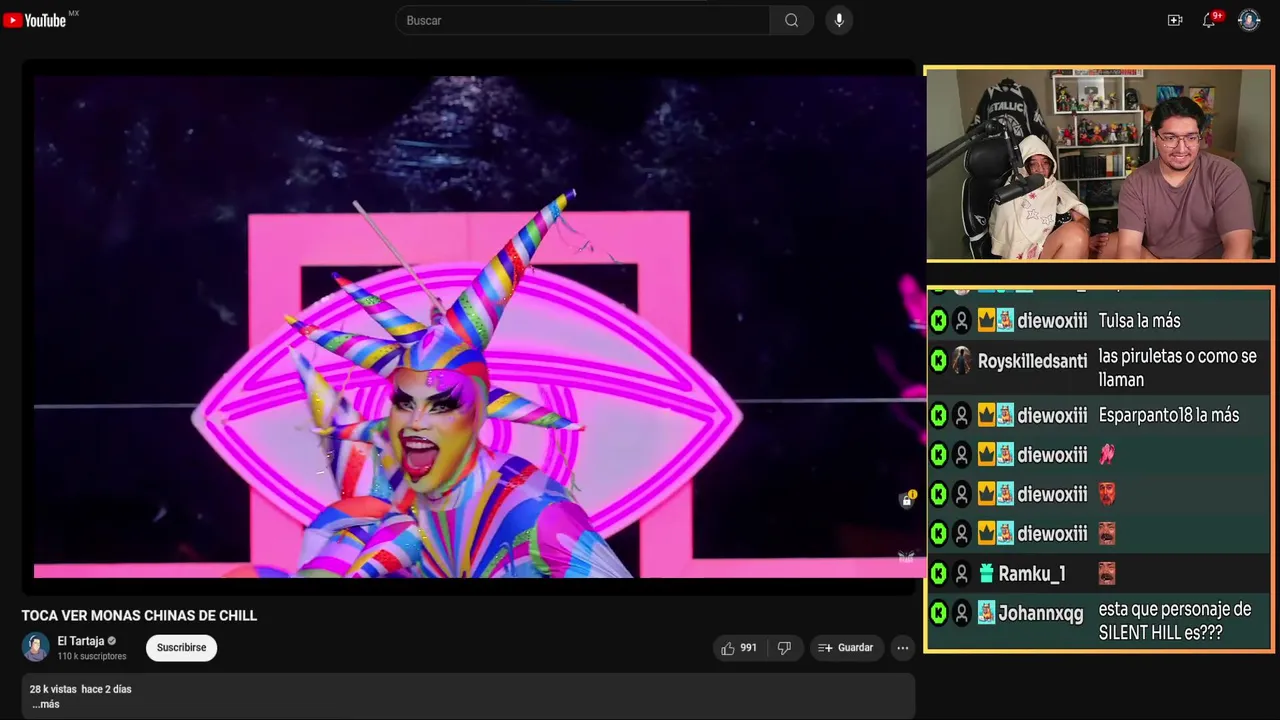Open the YouTube home logo
1280x720 pixels.
pyautogui.click(x=35, y=21)
